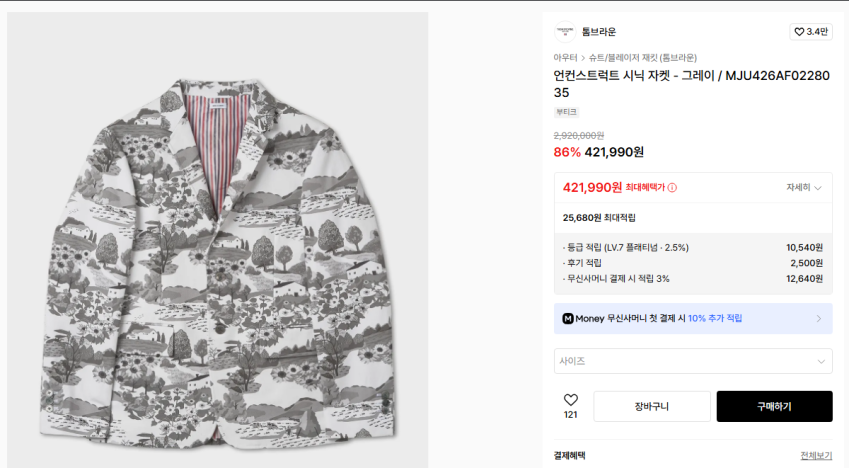Click the Thom Browne brand logo icon
The width and height of the screenshot is (849, 468).
[x=564, y=31]
